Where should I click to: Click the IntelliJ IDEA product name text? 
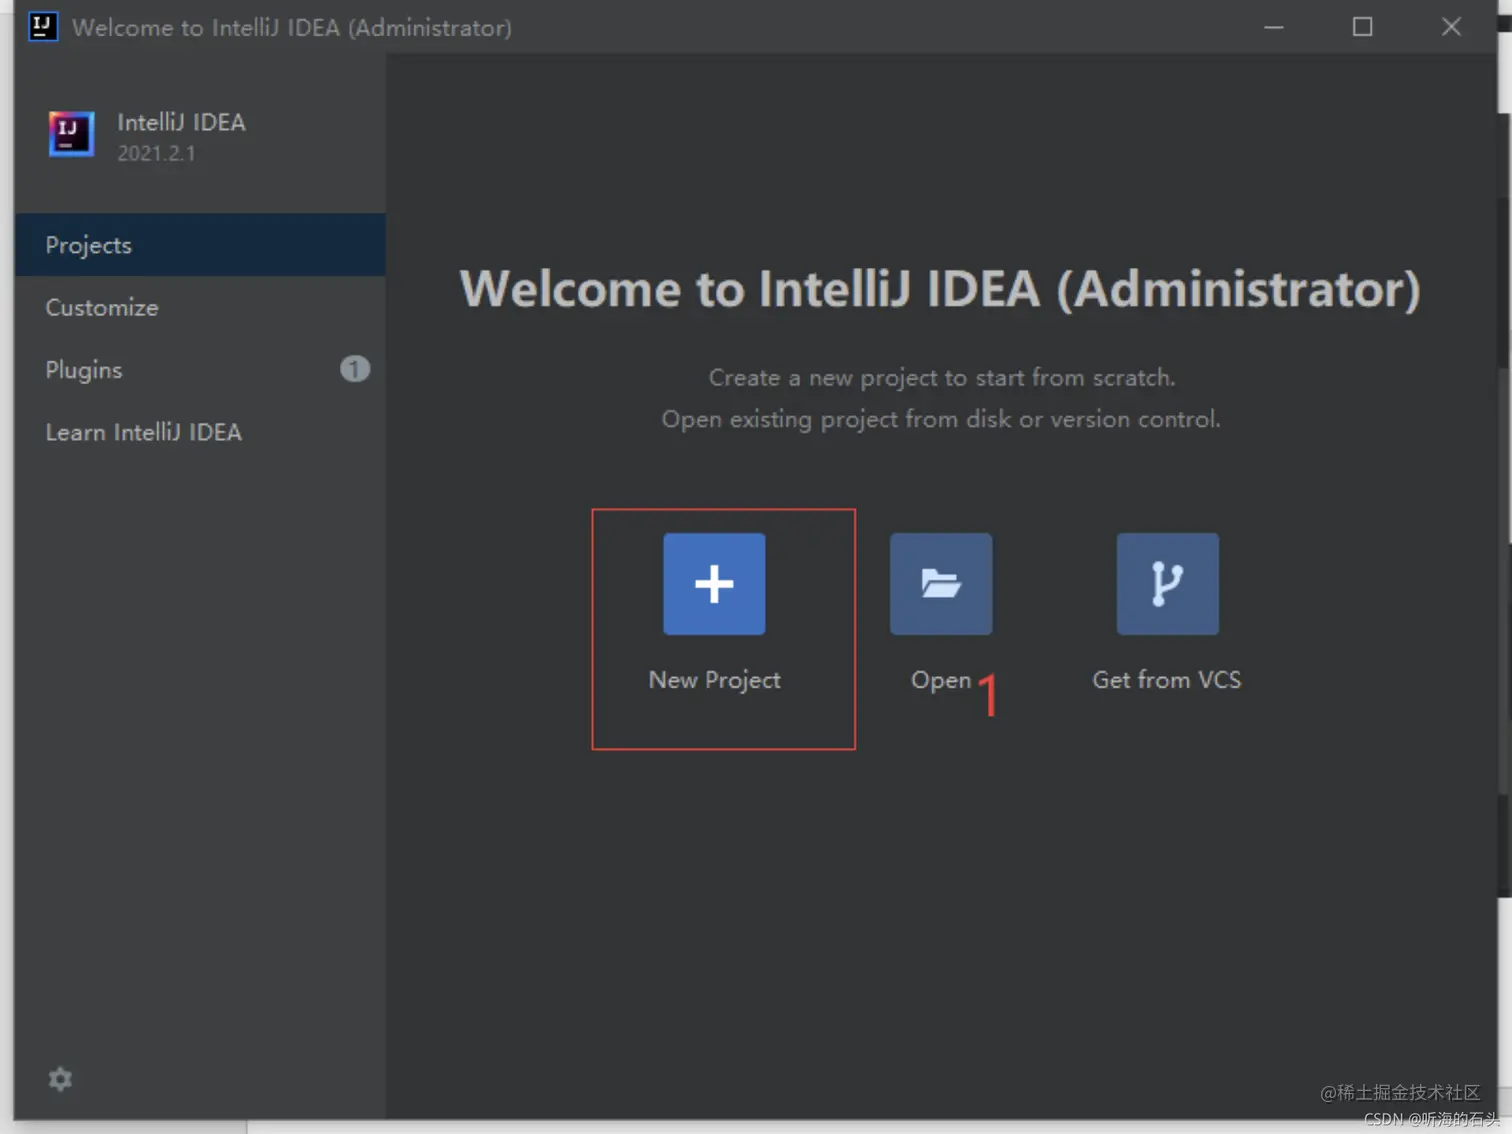(181, 122)
